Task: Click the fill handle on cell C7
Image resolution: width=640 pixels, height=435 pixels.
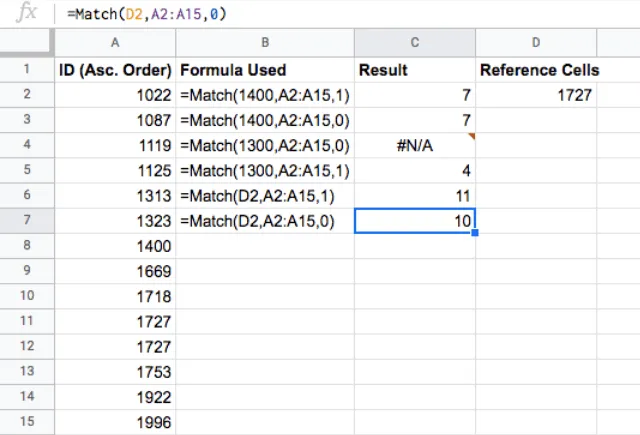Action: click(475, 232)
